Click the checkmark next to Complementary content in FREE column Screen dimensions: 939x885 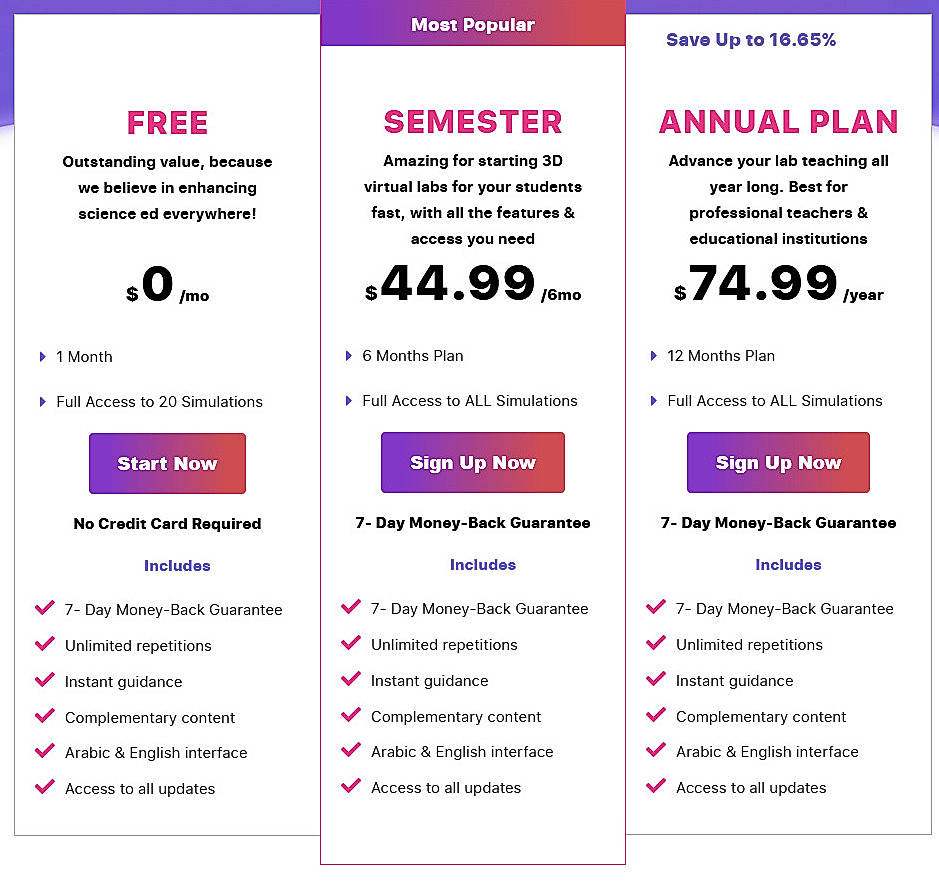click(x=45, y=717)
